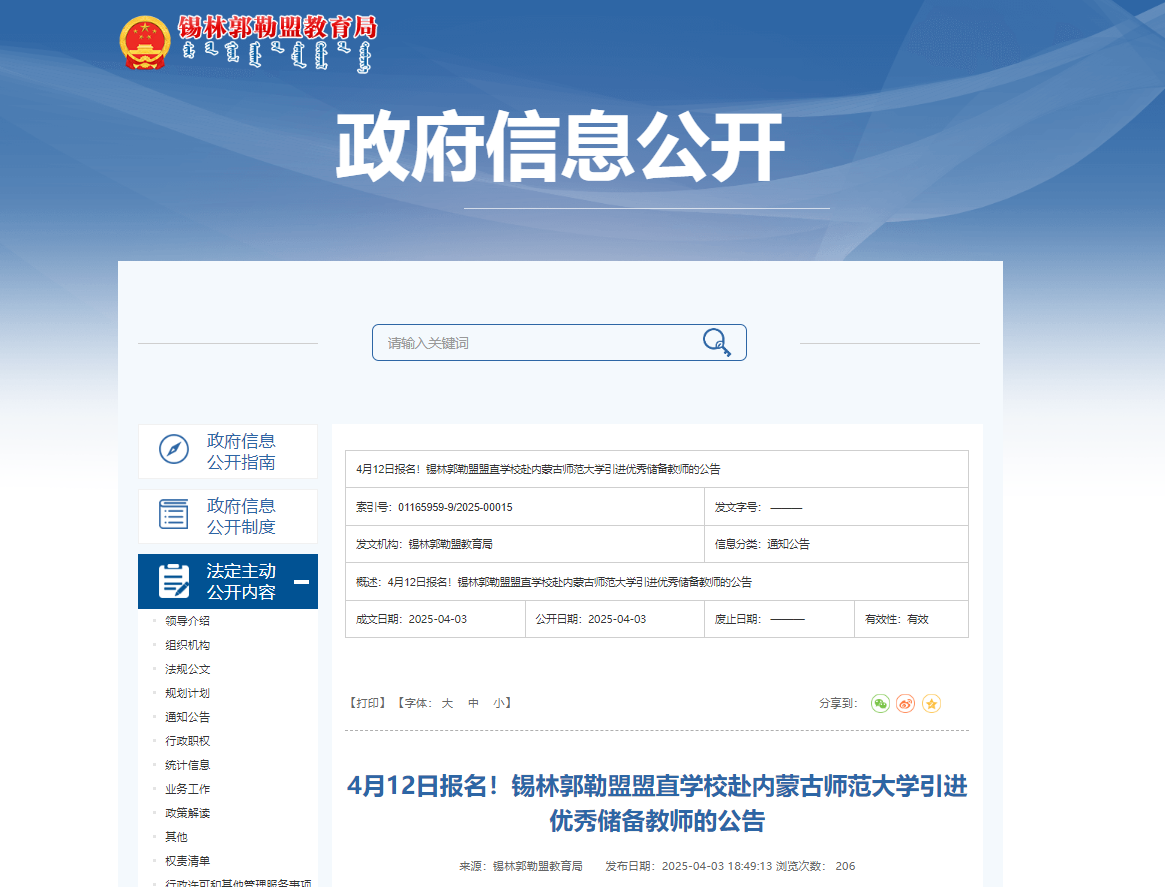Open 政府信息公开制度 sidebar menu
The height and width of the screenshot is (887, 1165).
tap(227, 516)
